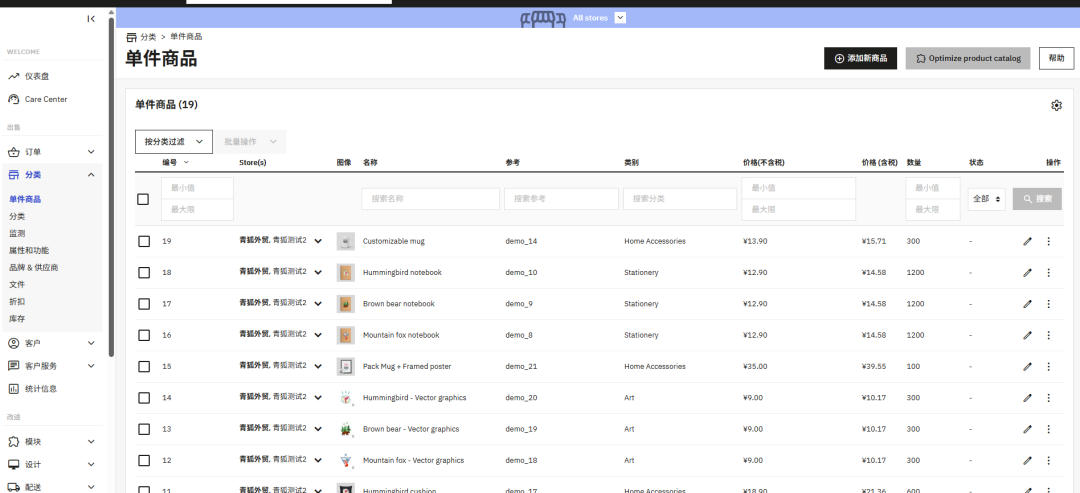This screenshot has height=493, width=1080.
Task: Edit Pack Mug + Framed poster pencil icon
Action: point(1027,366)
